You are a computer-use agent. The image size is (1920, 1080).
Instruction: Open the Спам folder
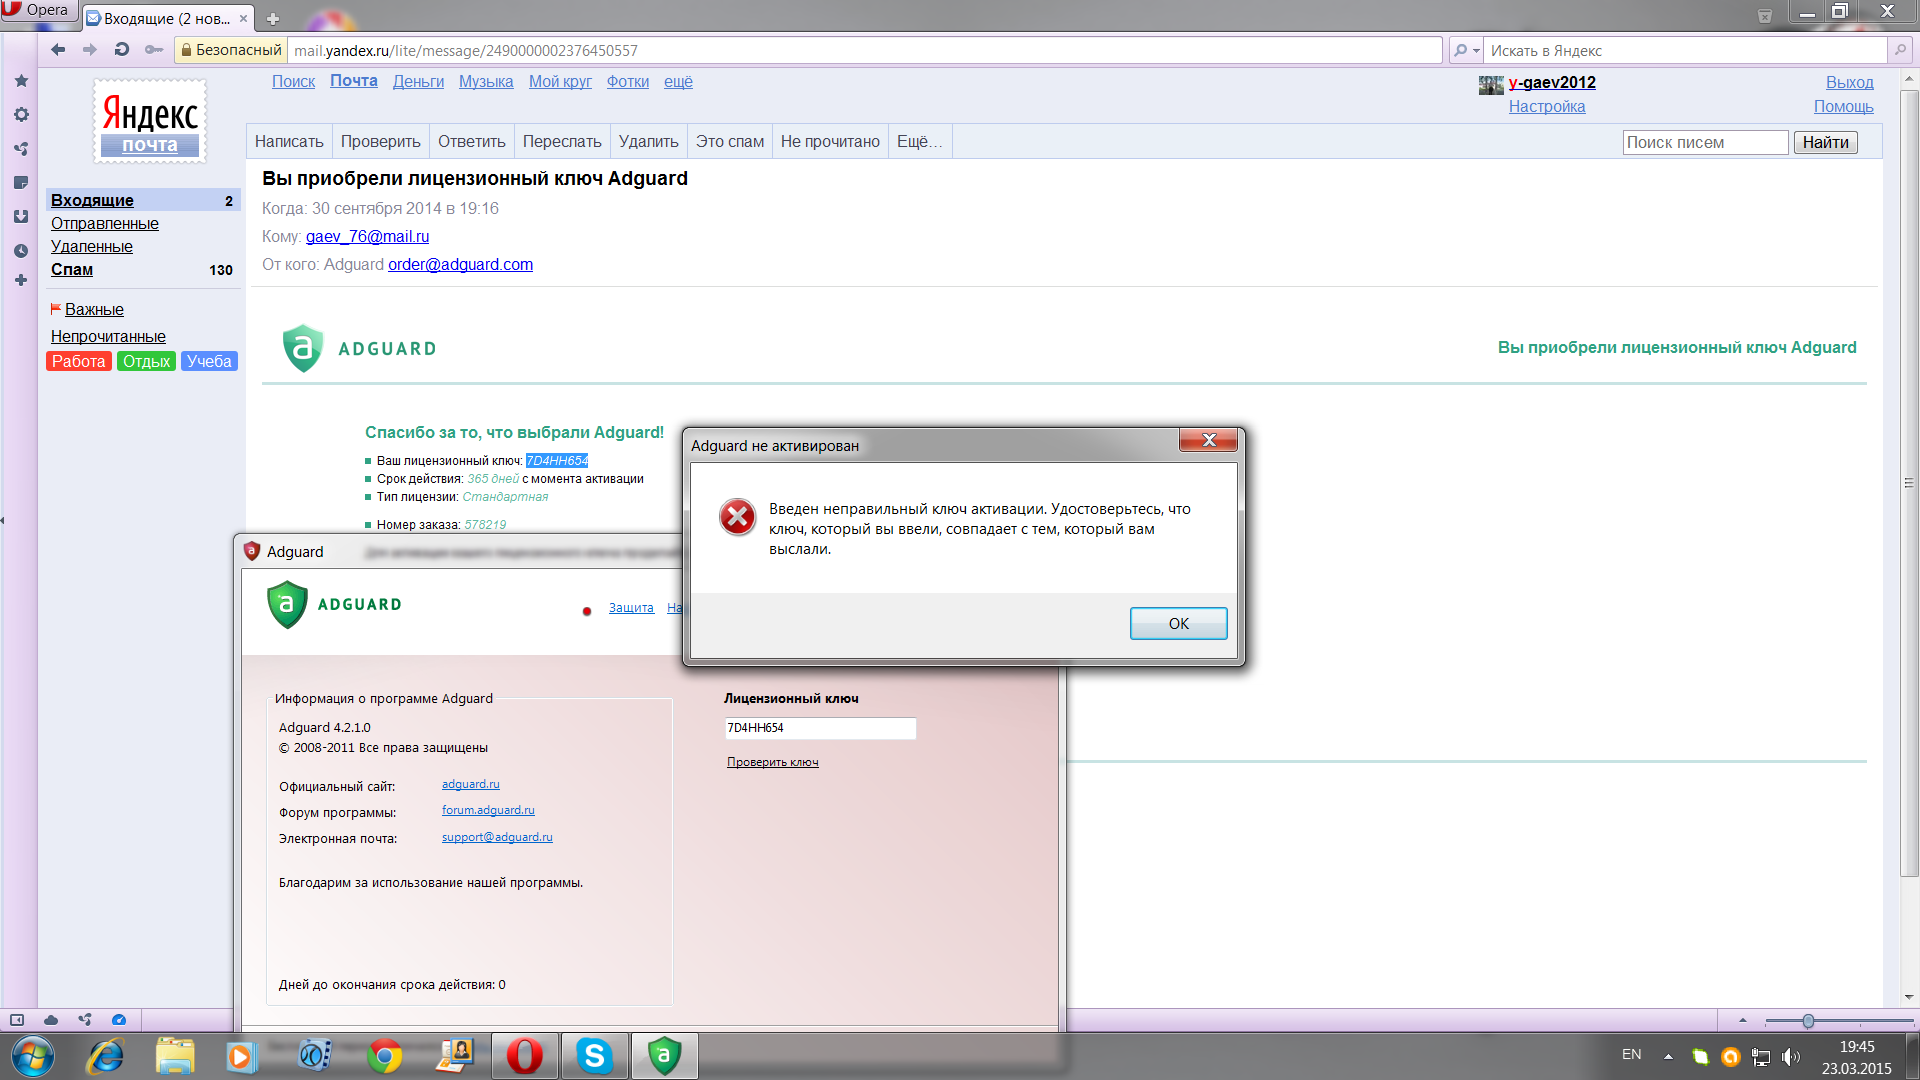click(72, 270)
